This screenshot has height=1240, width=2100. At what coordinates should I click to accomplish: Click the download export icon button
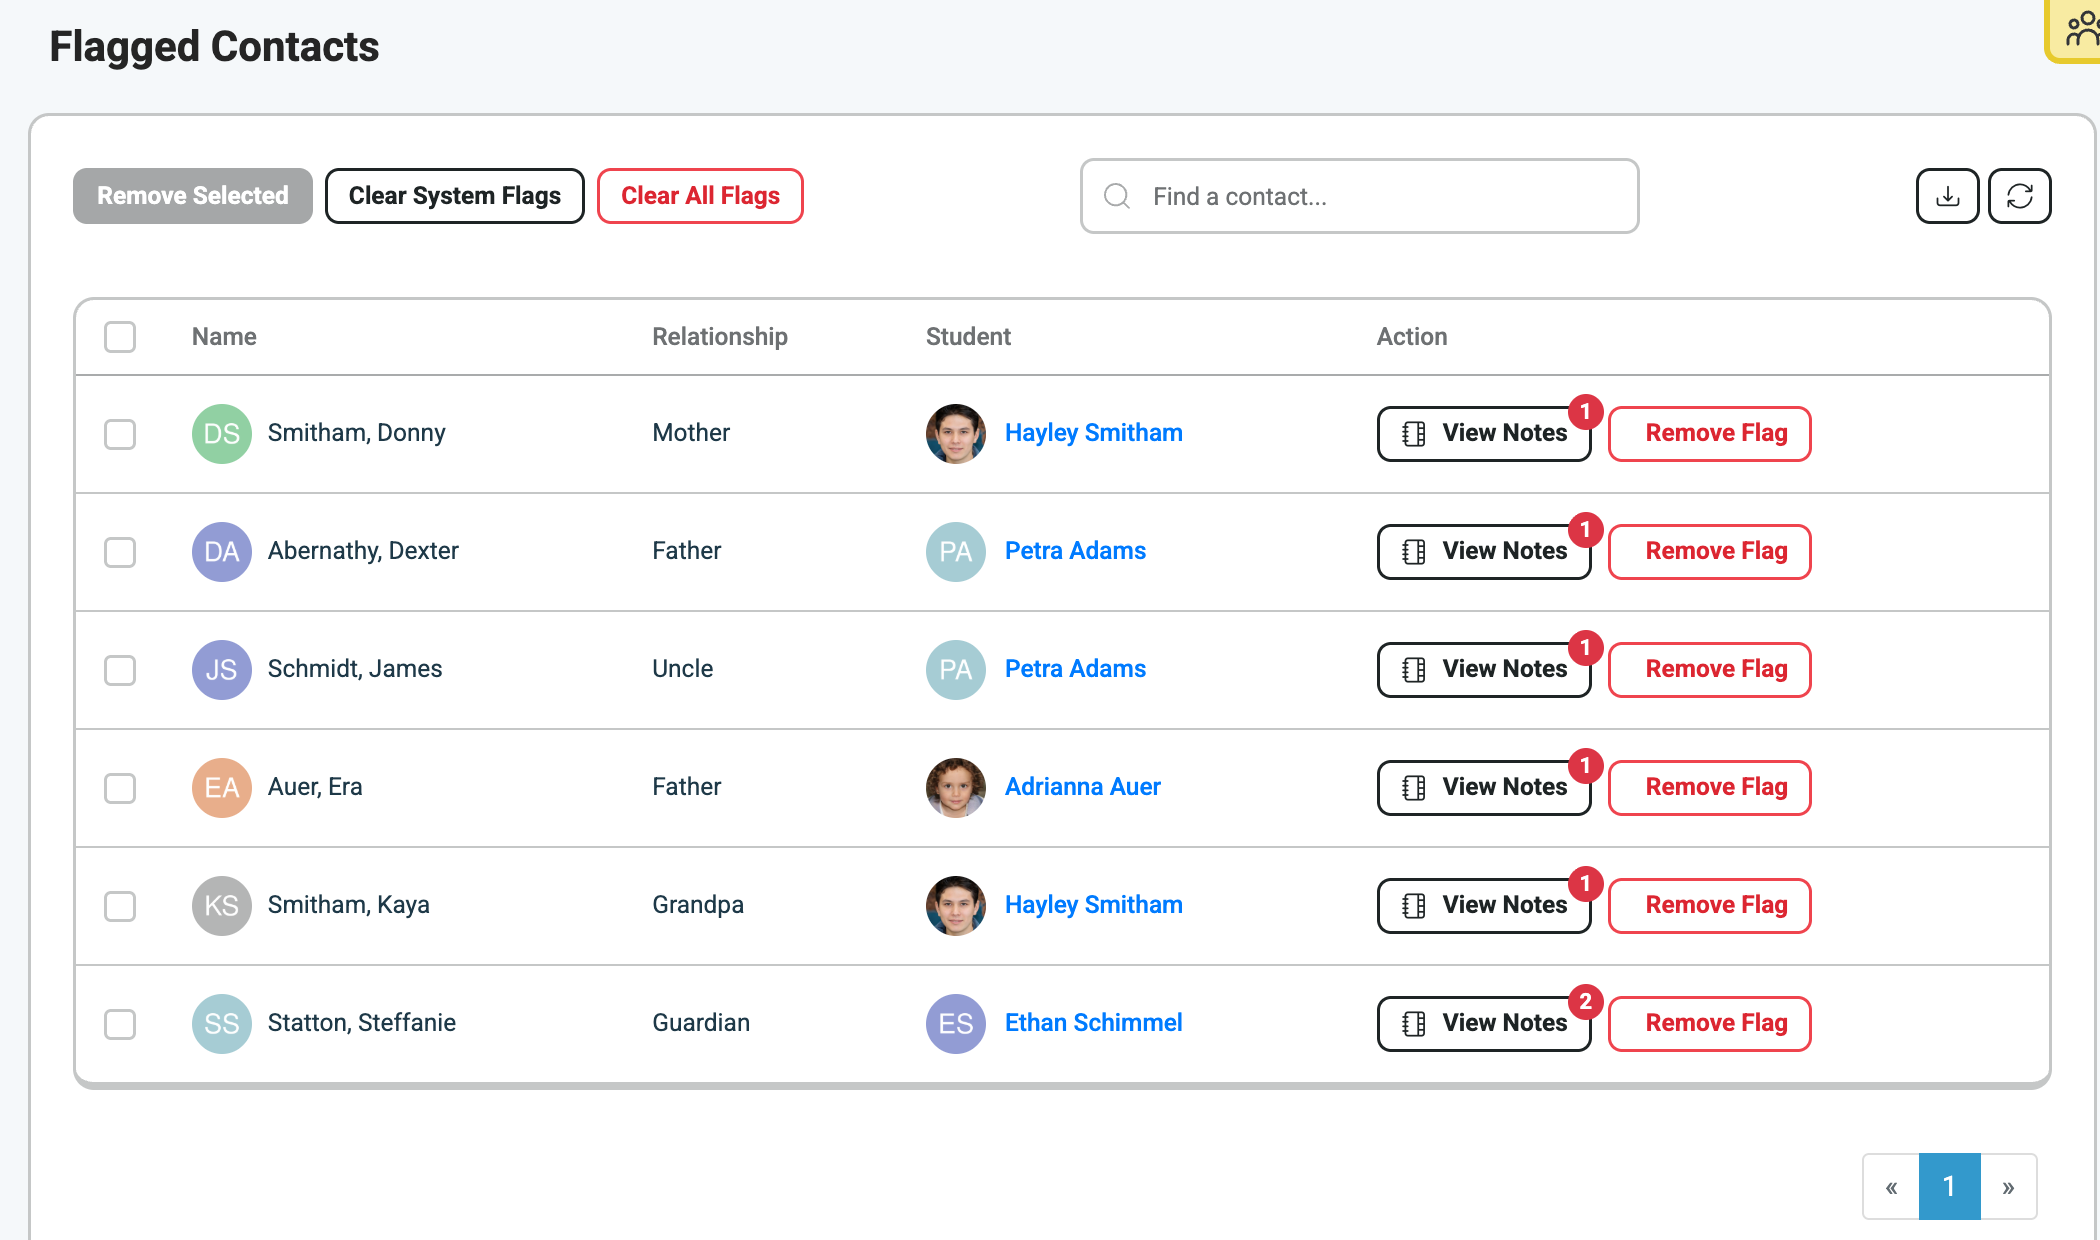tap(1946, 196)
